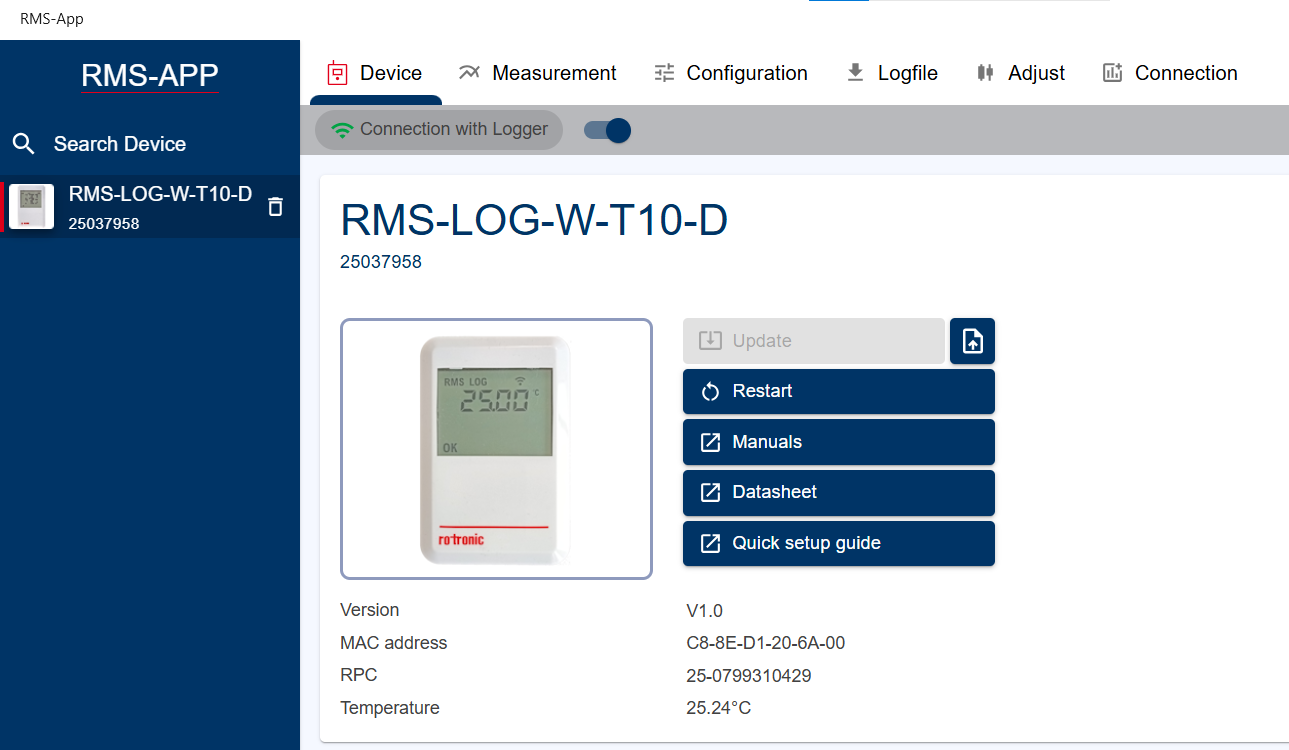The width and height of the screenshot is (1289, 750).
Task: Click the version value V1.0
Action: click(704, 610)
